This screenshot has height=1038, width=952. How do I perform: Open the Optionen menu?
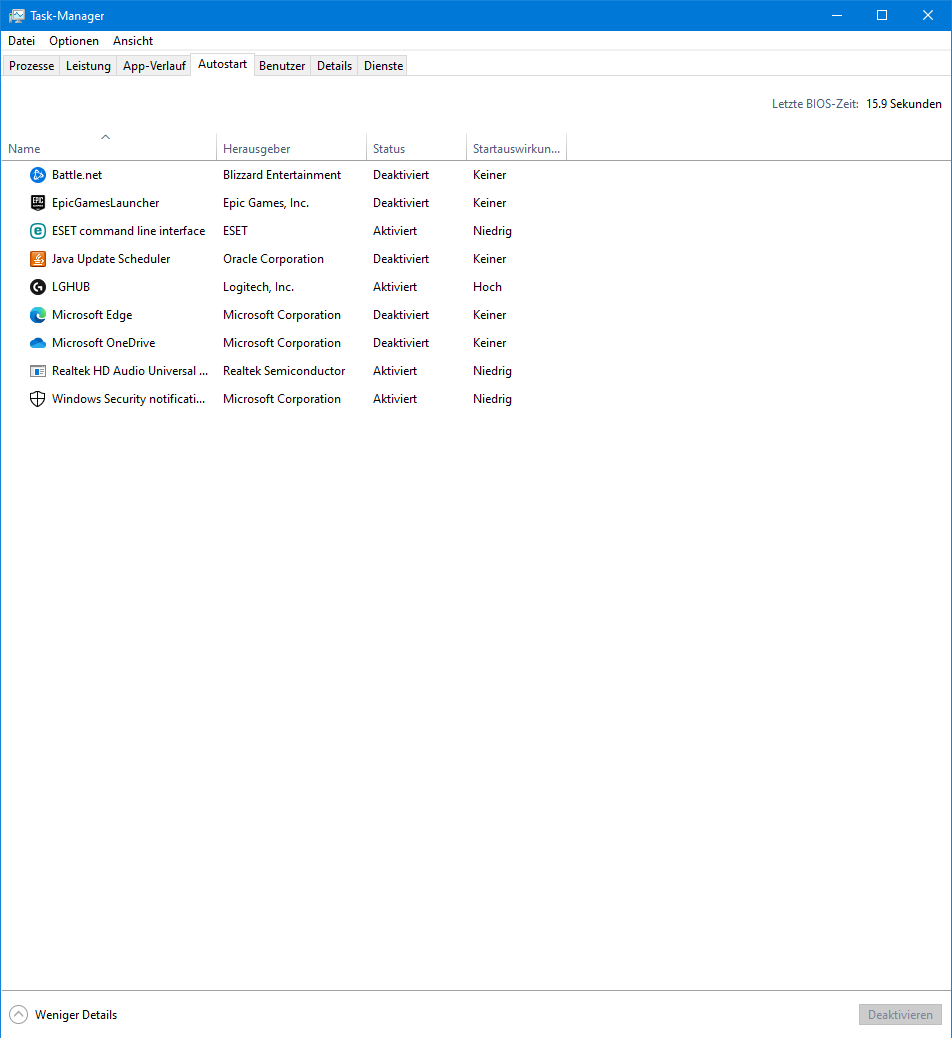tap(73, 40)
